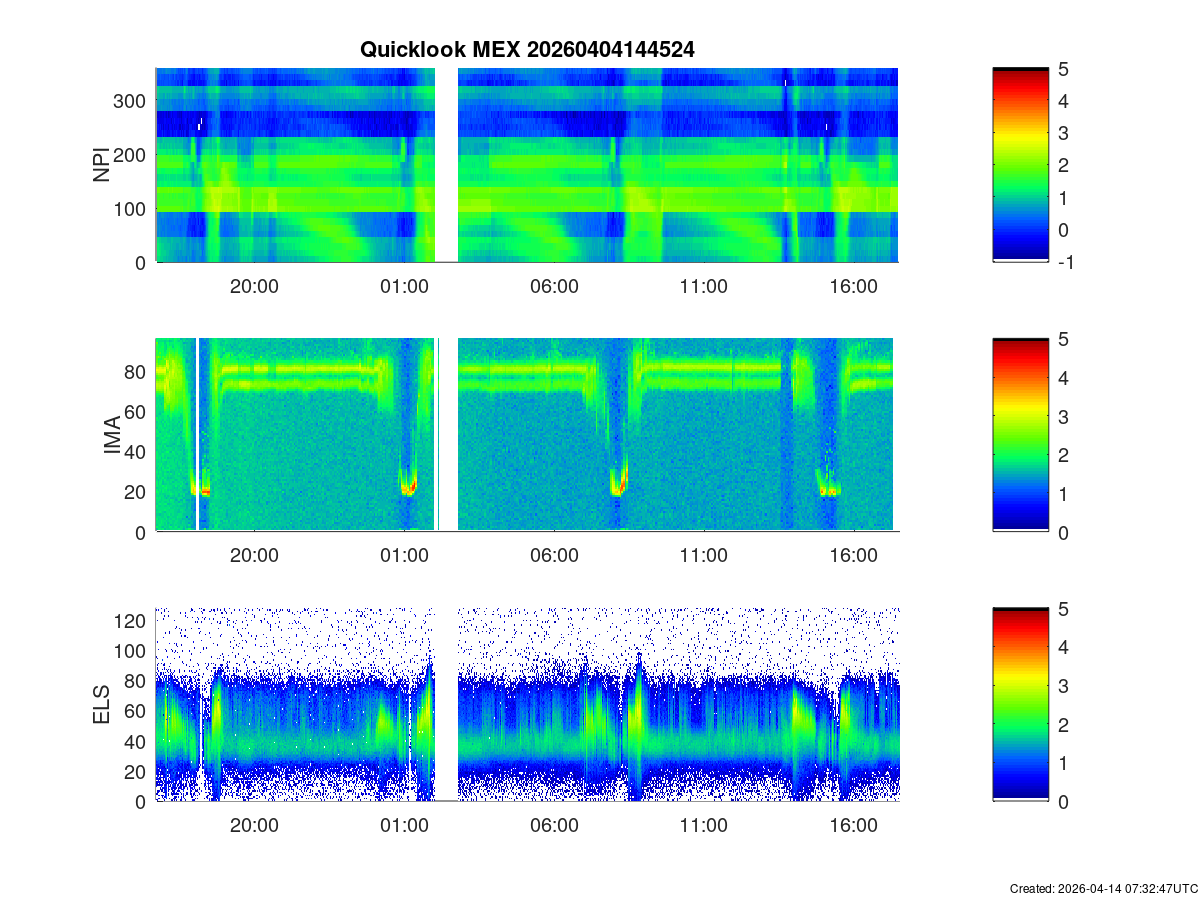Click the 20:00 tick under the NPI panel
This screenshot has width=1200, height=900.
pos(254,286)
